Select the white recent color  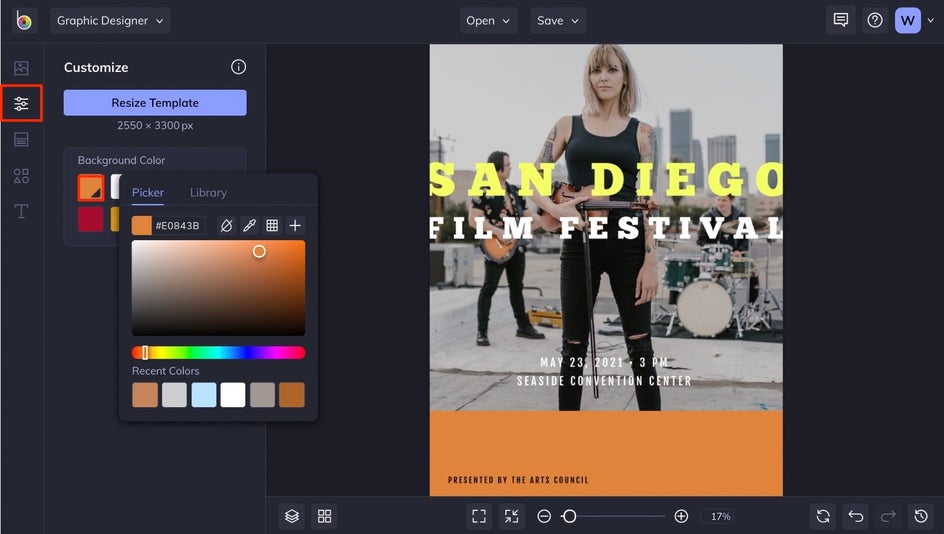tap(233, 395)
